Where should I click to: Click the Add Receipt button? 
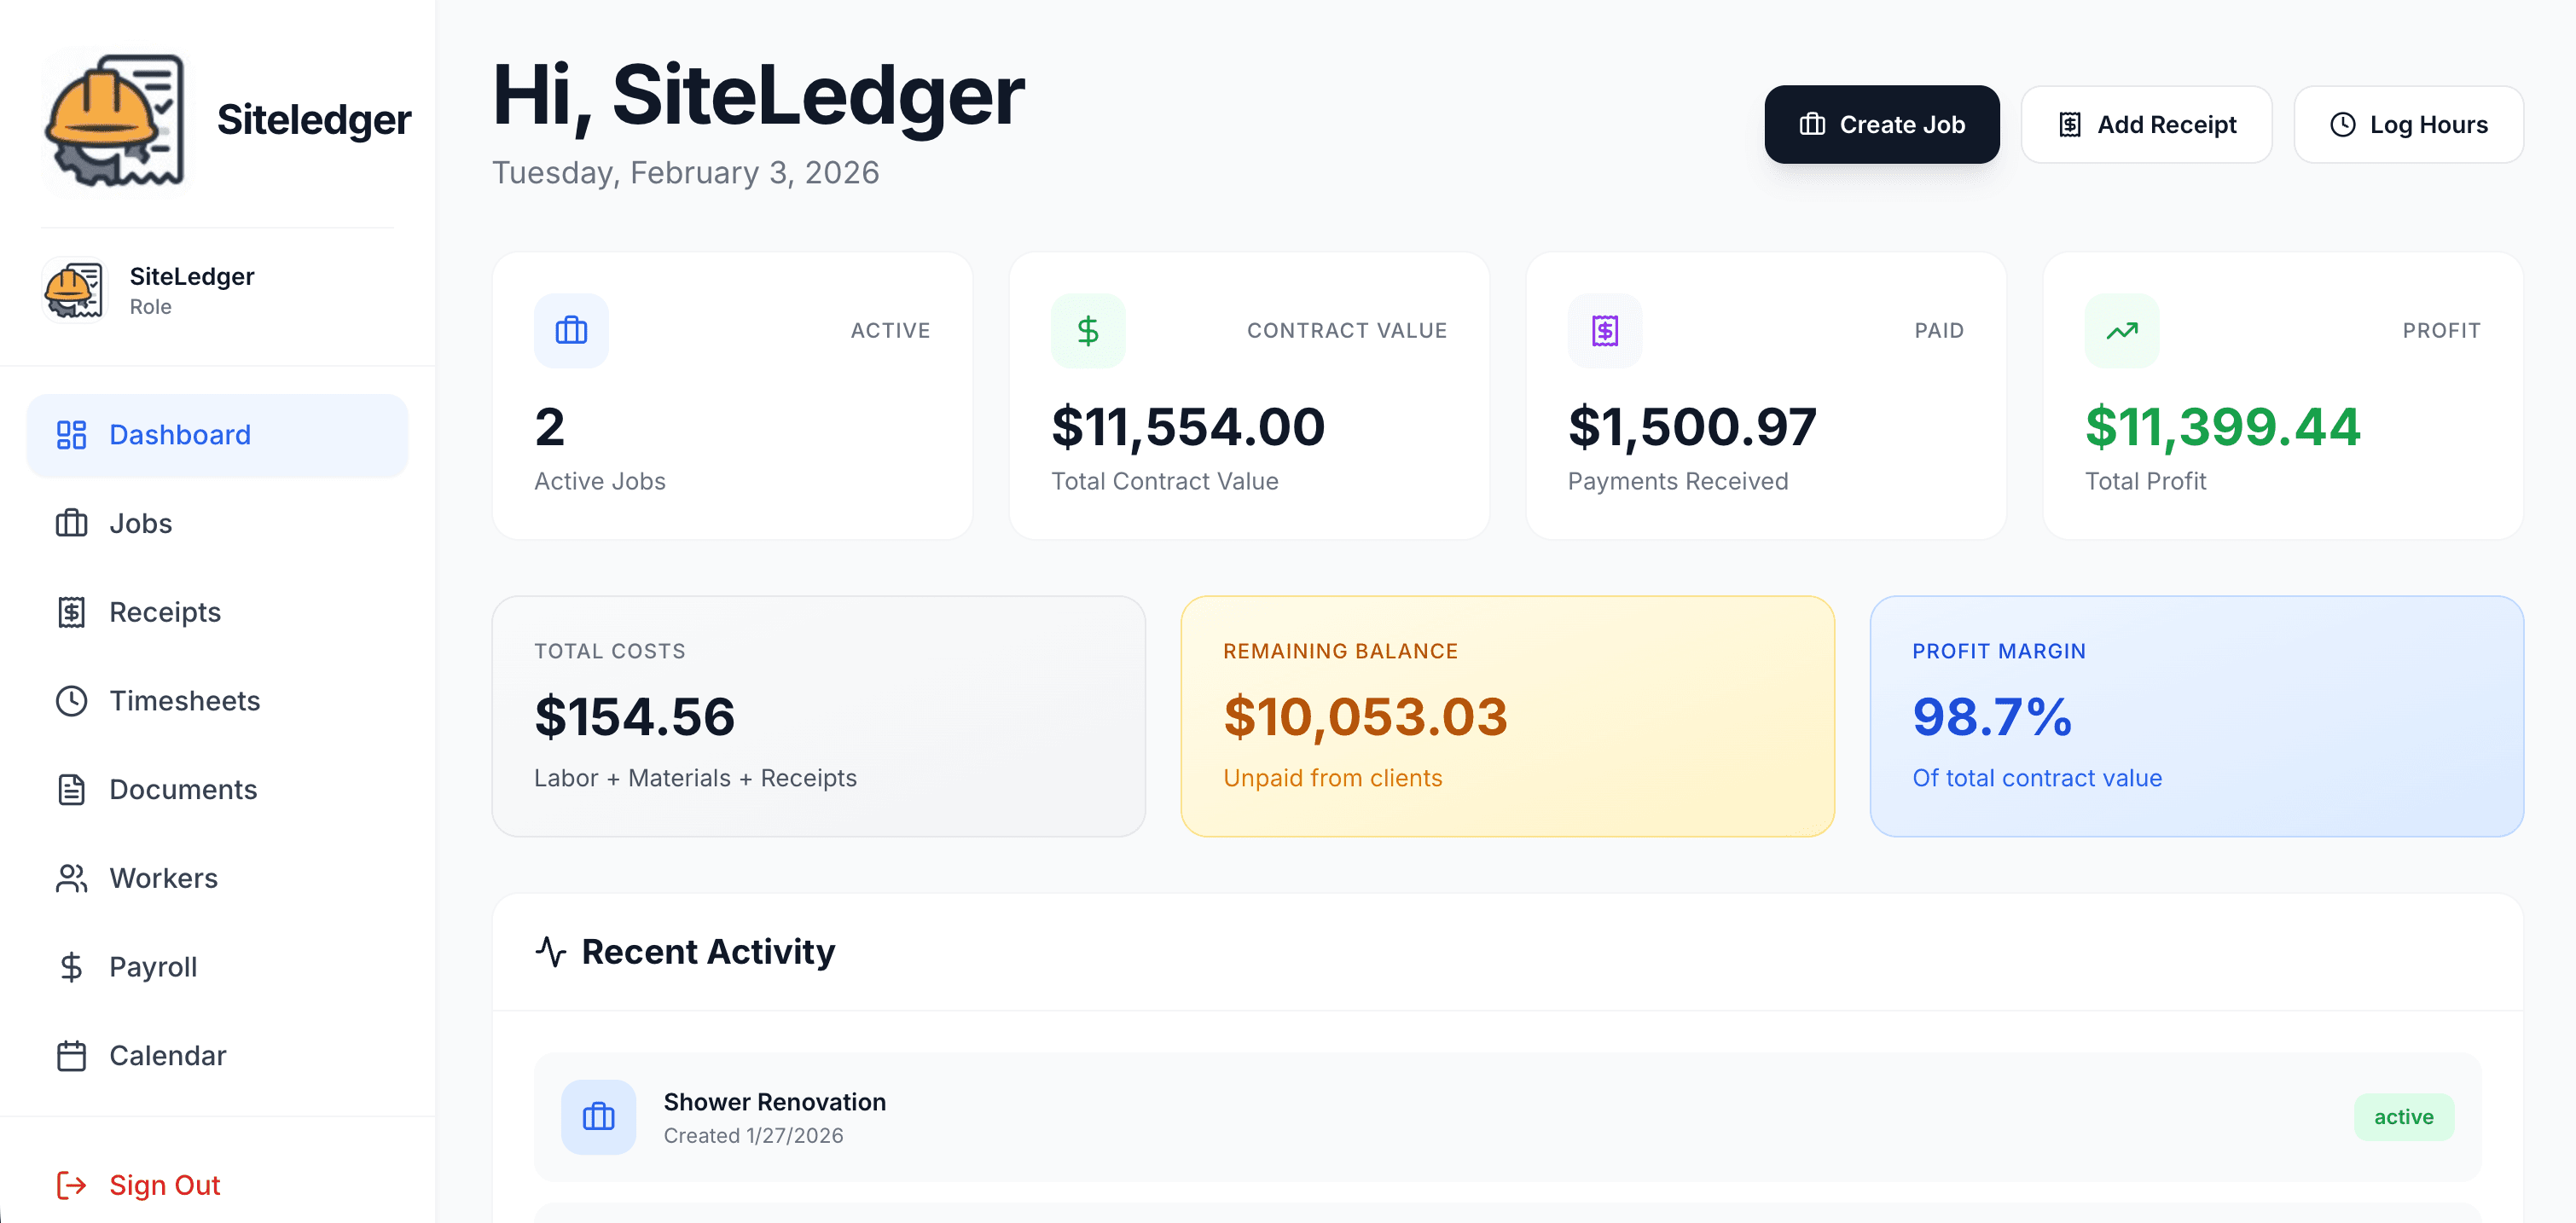(2146, 124)
